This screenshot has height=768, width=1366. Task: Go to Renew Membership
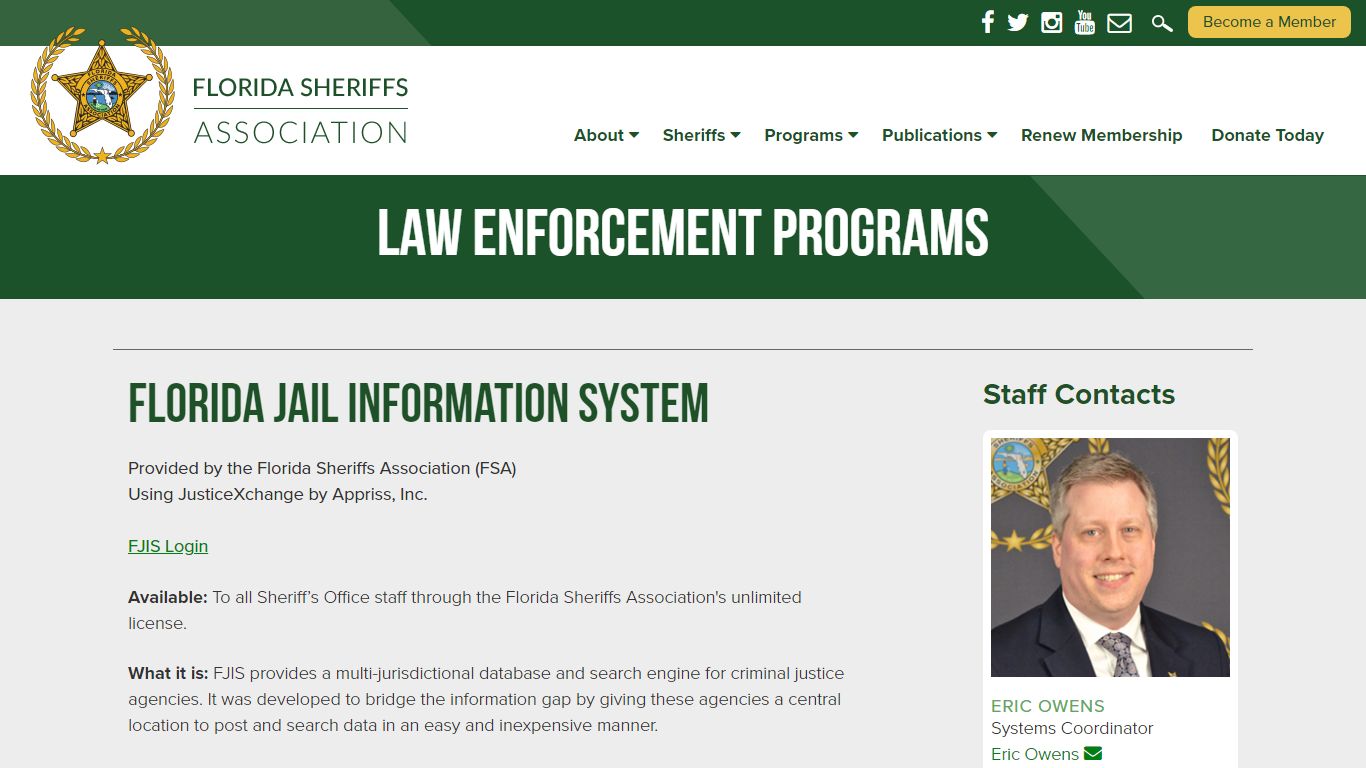[1101, 135]
